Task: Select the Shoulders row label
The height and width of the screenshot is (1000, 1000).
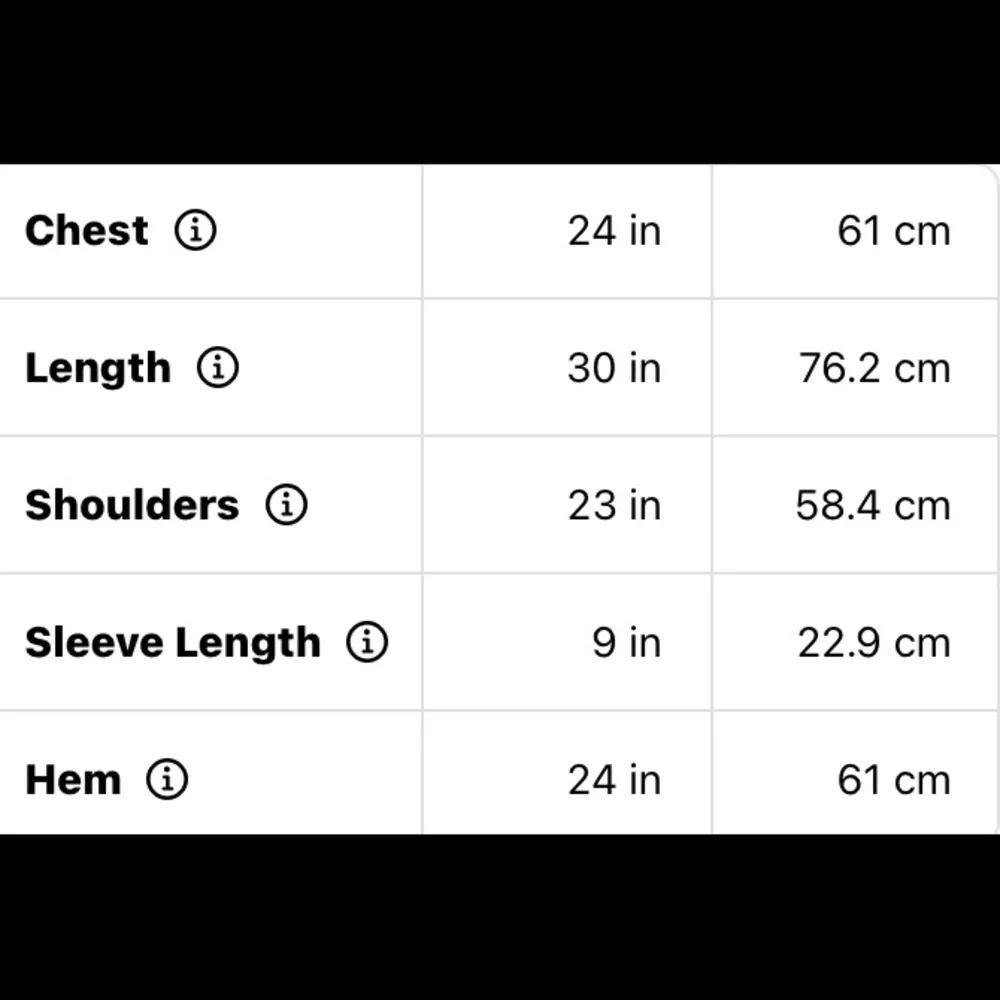Action: coord(132,505)
